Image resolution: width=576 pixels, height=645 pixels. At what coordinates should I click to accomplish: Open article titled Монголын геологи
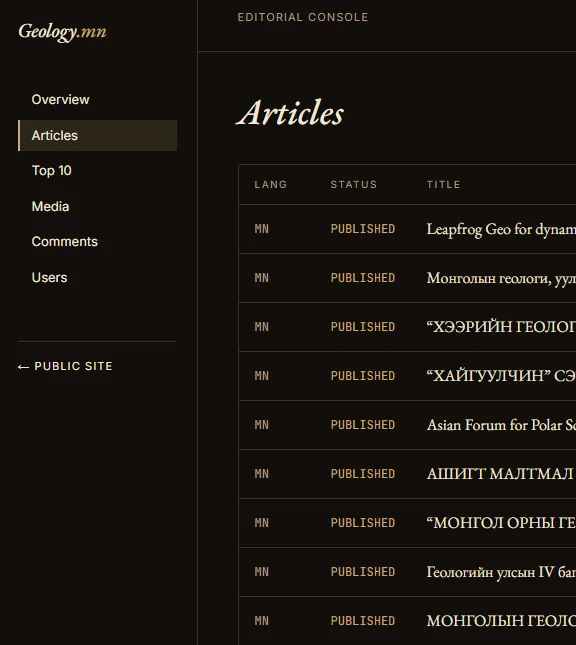[501, 278]
